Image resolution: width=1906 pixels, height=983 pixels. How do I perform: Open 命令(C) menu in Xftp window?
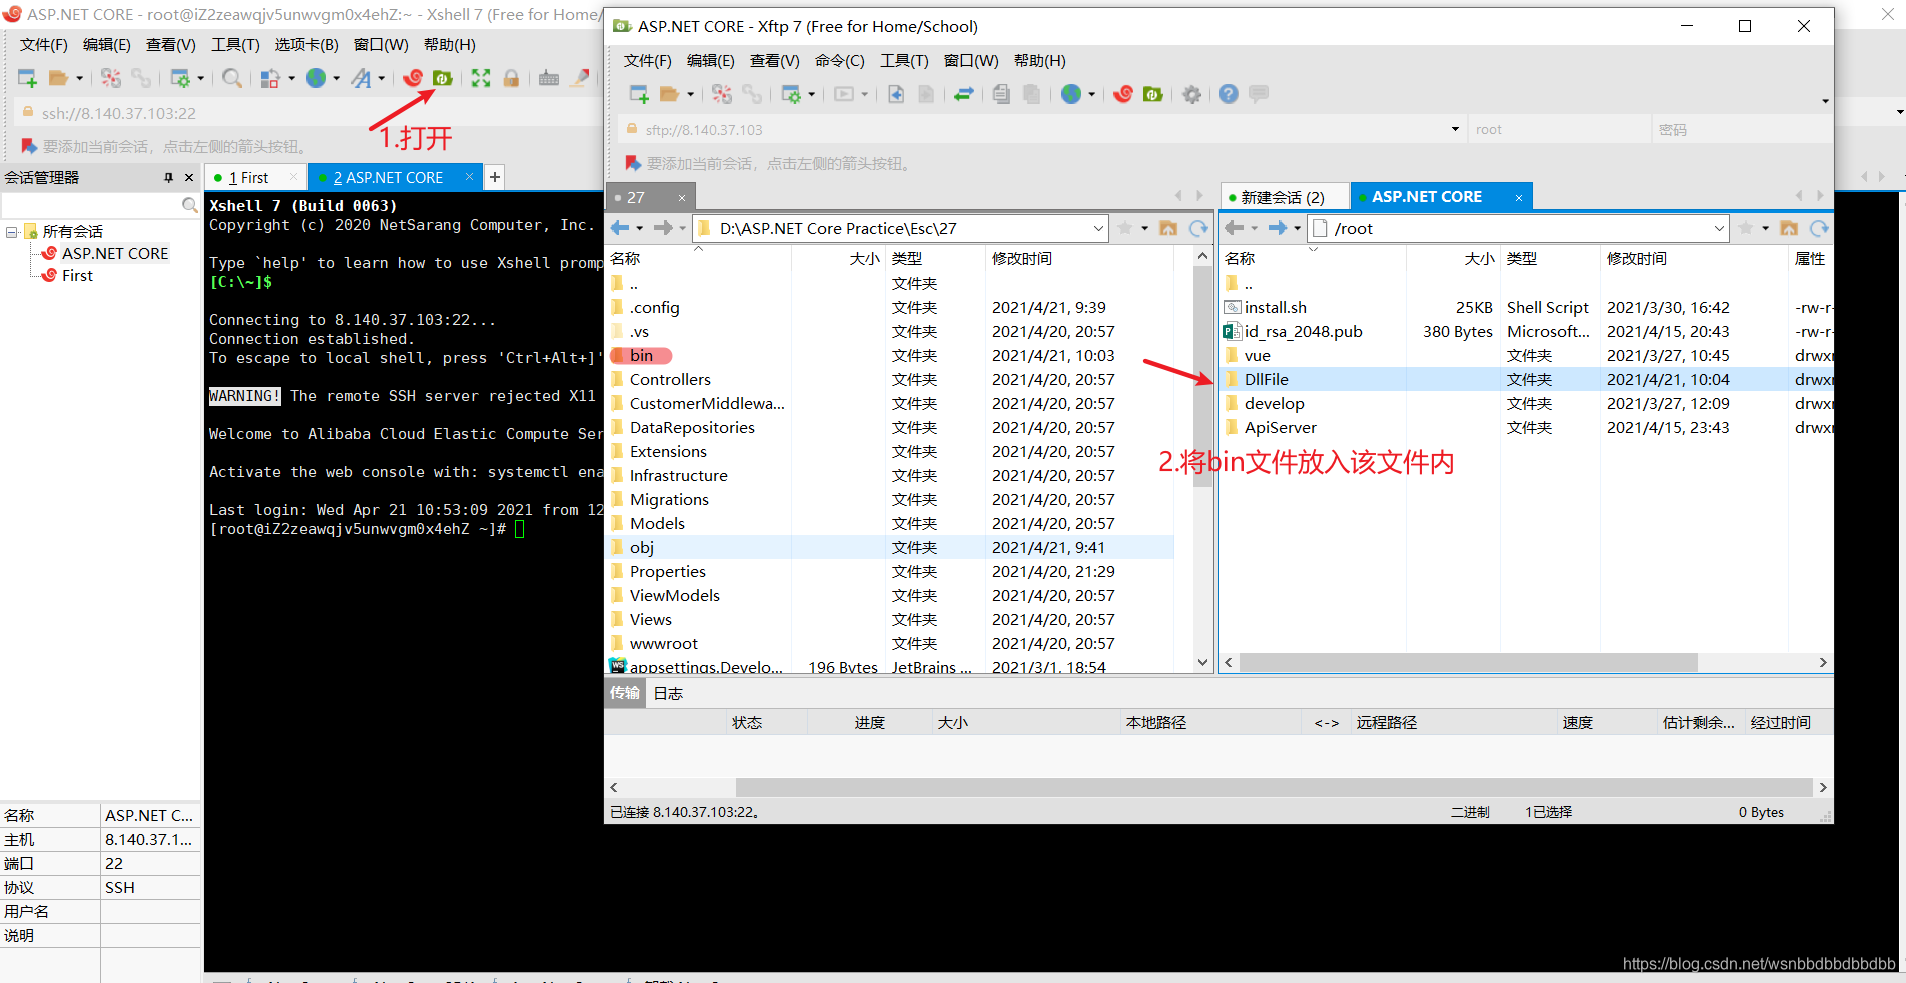[x=840, y=61]
